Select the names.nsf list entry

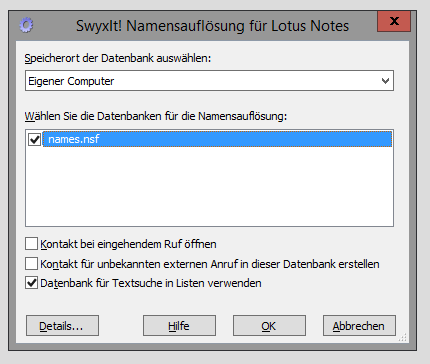click(x=217, y=139)
